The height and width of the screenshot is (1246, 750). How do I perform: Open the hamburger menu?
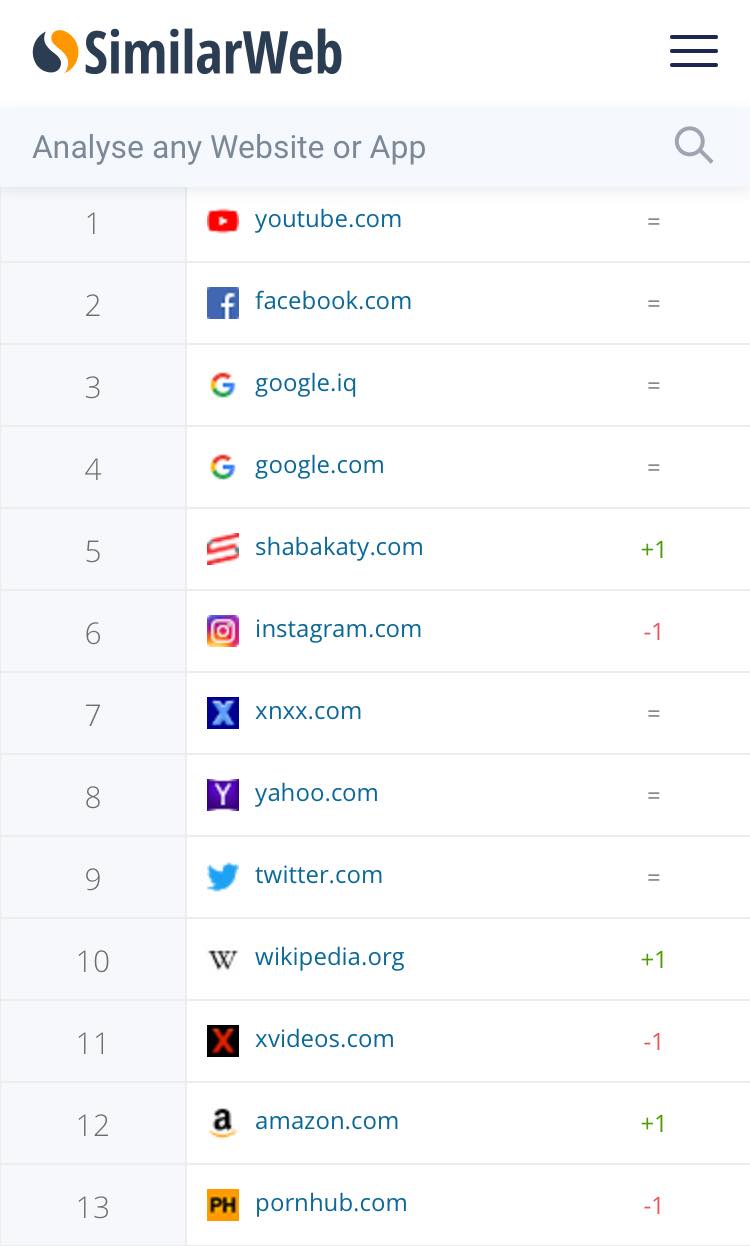tap(694, 51)
